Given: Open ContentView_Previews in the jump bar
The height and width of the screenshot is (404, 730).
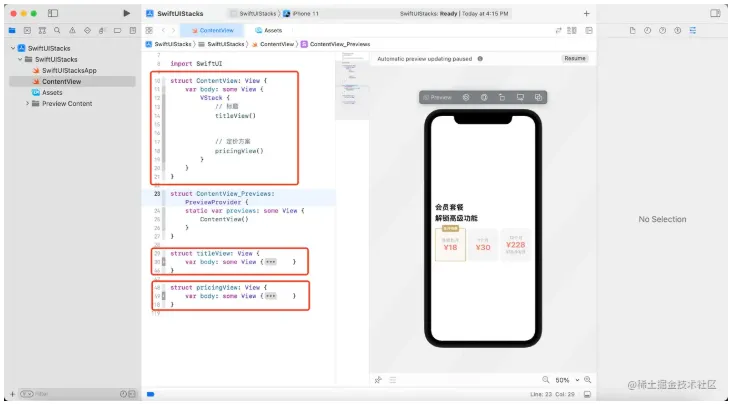Looking at the screenshot, I should [x=336, y=44].
